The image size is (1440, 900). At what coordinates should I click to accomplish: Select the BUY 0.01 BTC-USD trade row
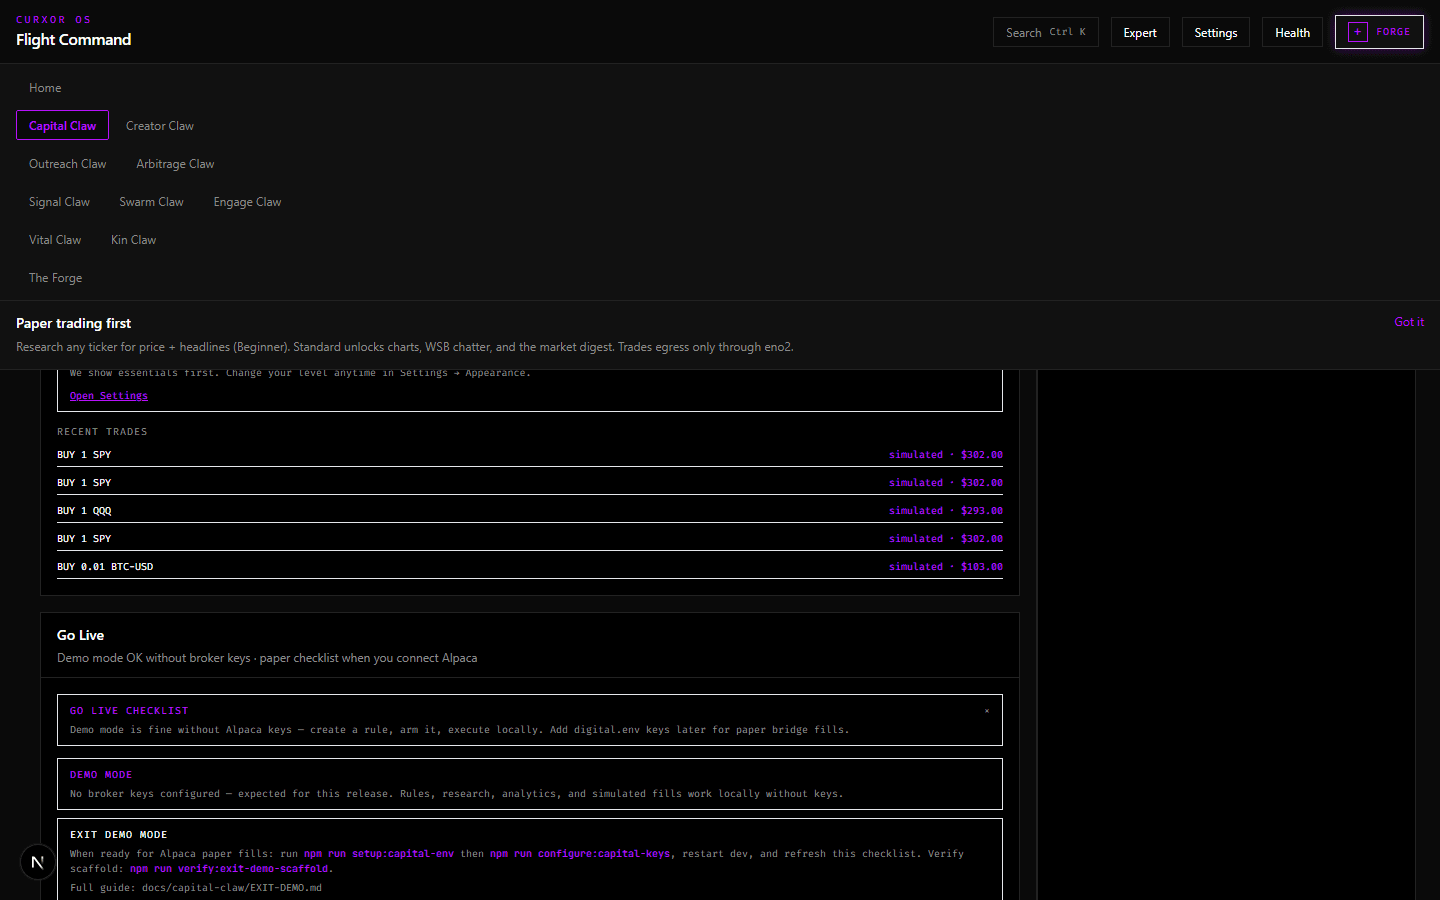click(530, 566)
